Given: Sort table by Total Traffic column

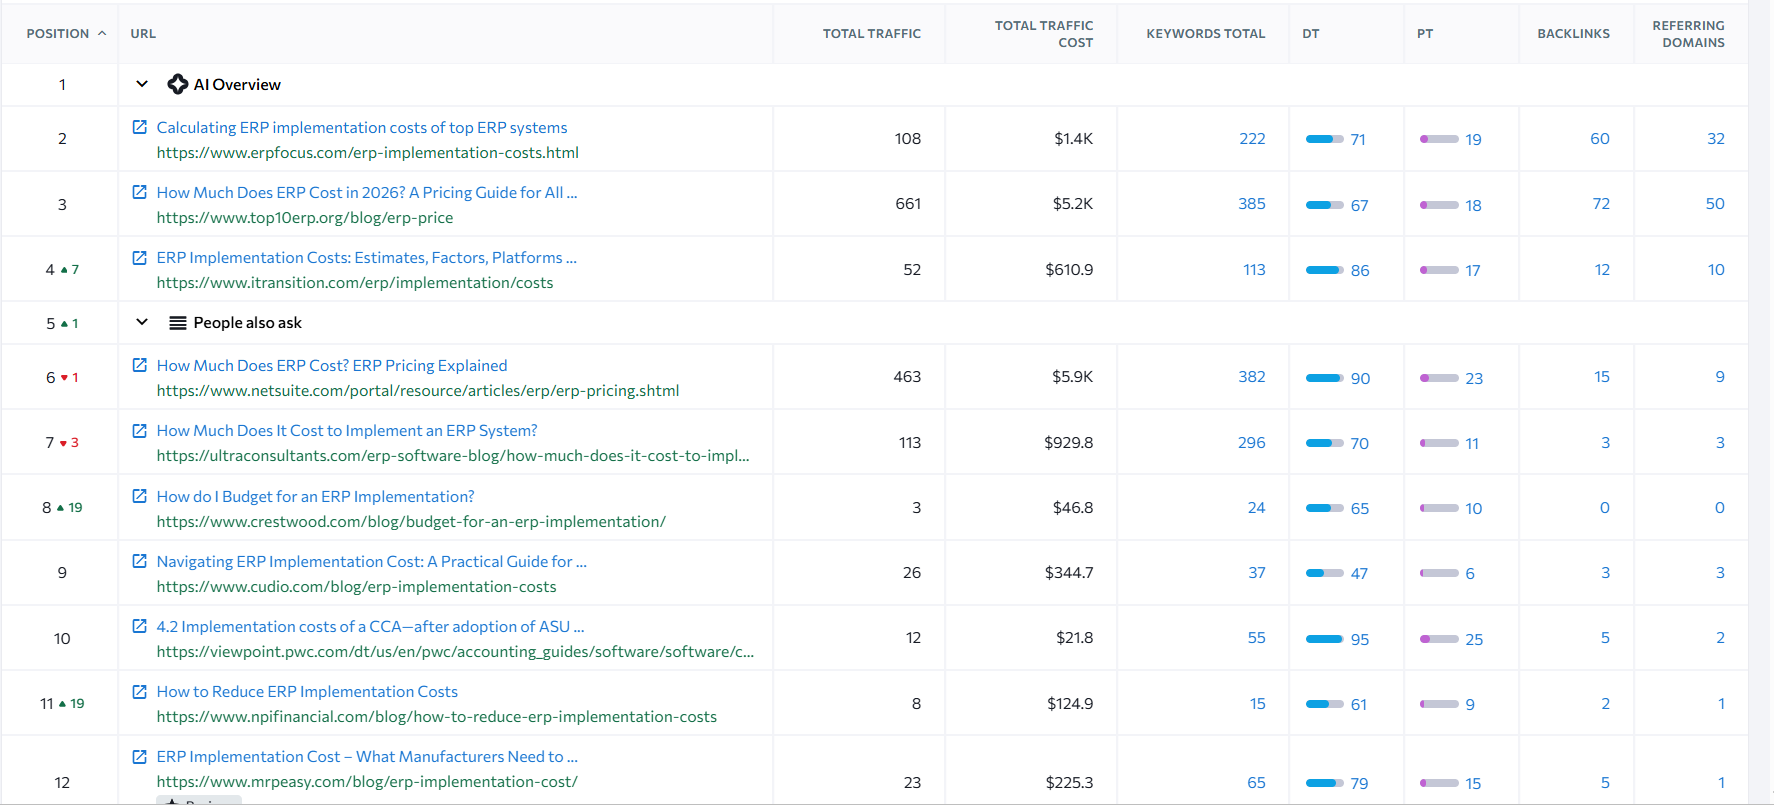Looking at the screenshot, I should click(871, 33).
